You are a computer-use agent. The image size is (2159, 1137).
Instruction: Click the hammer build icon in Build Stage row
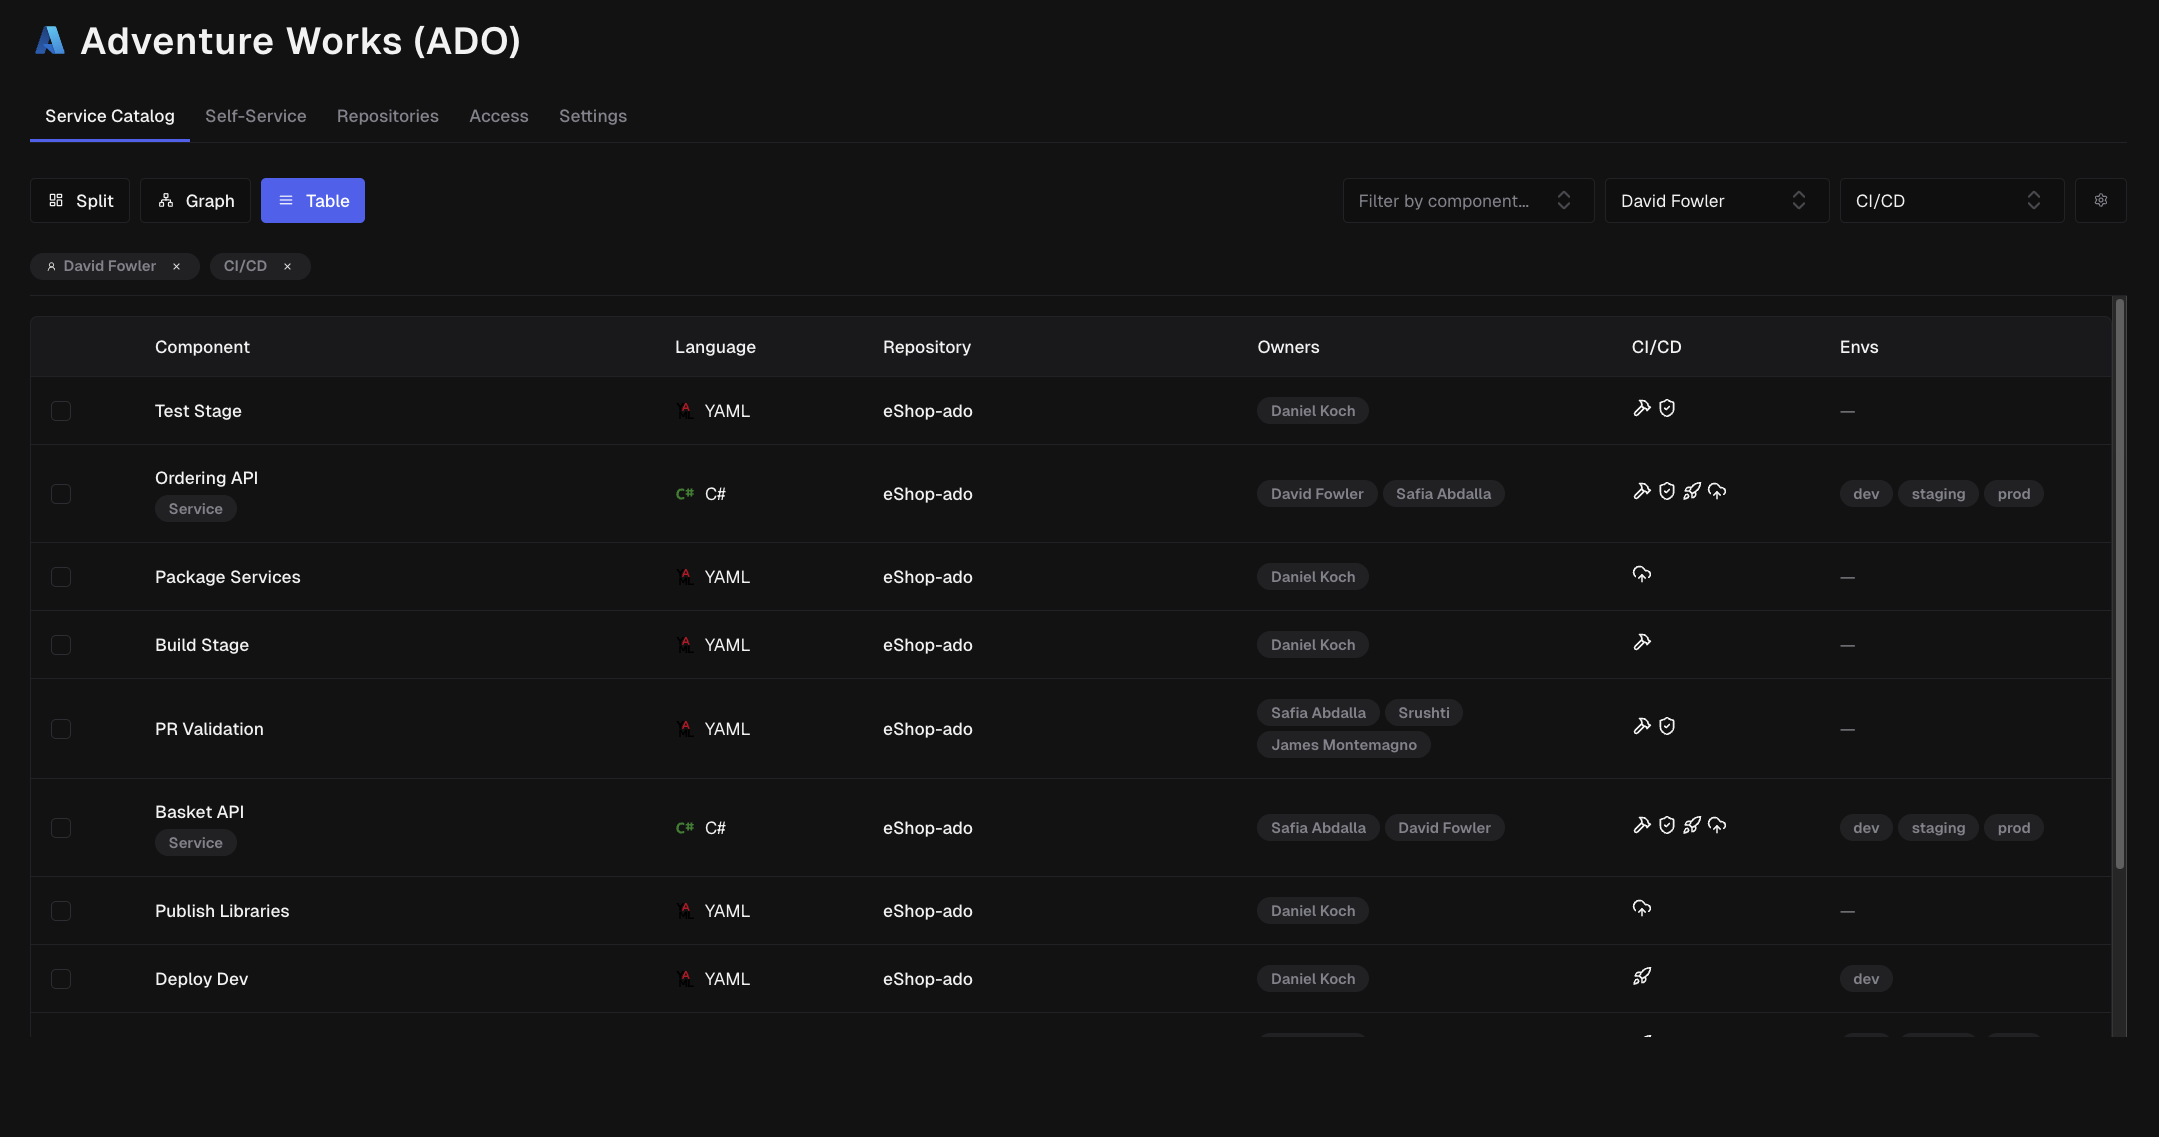click(1641, 642)
